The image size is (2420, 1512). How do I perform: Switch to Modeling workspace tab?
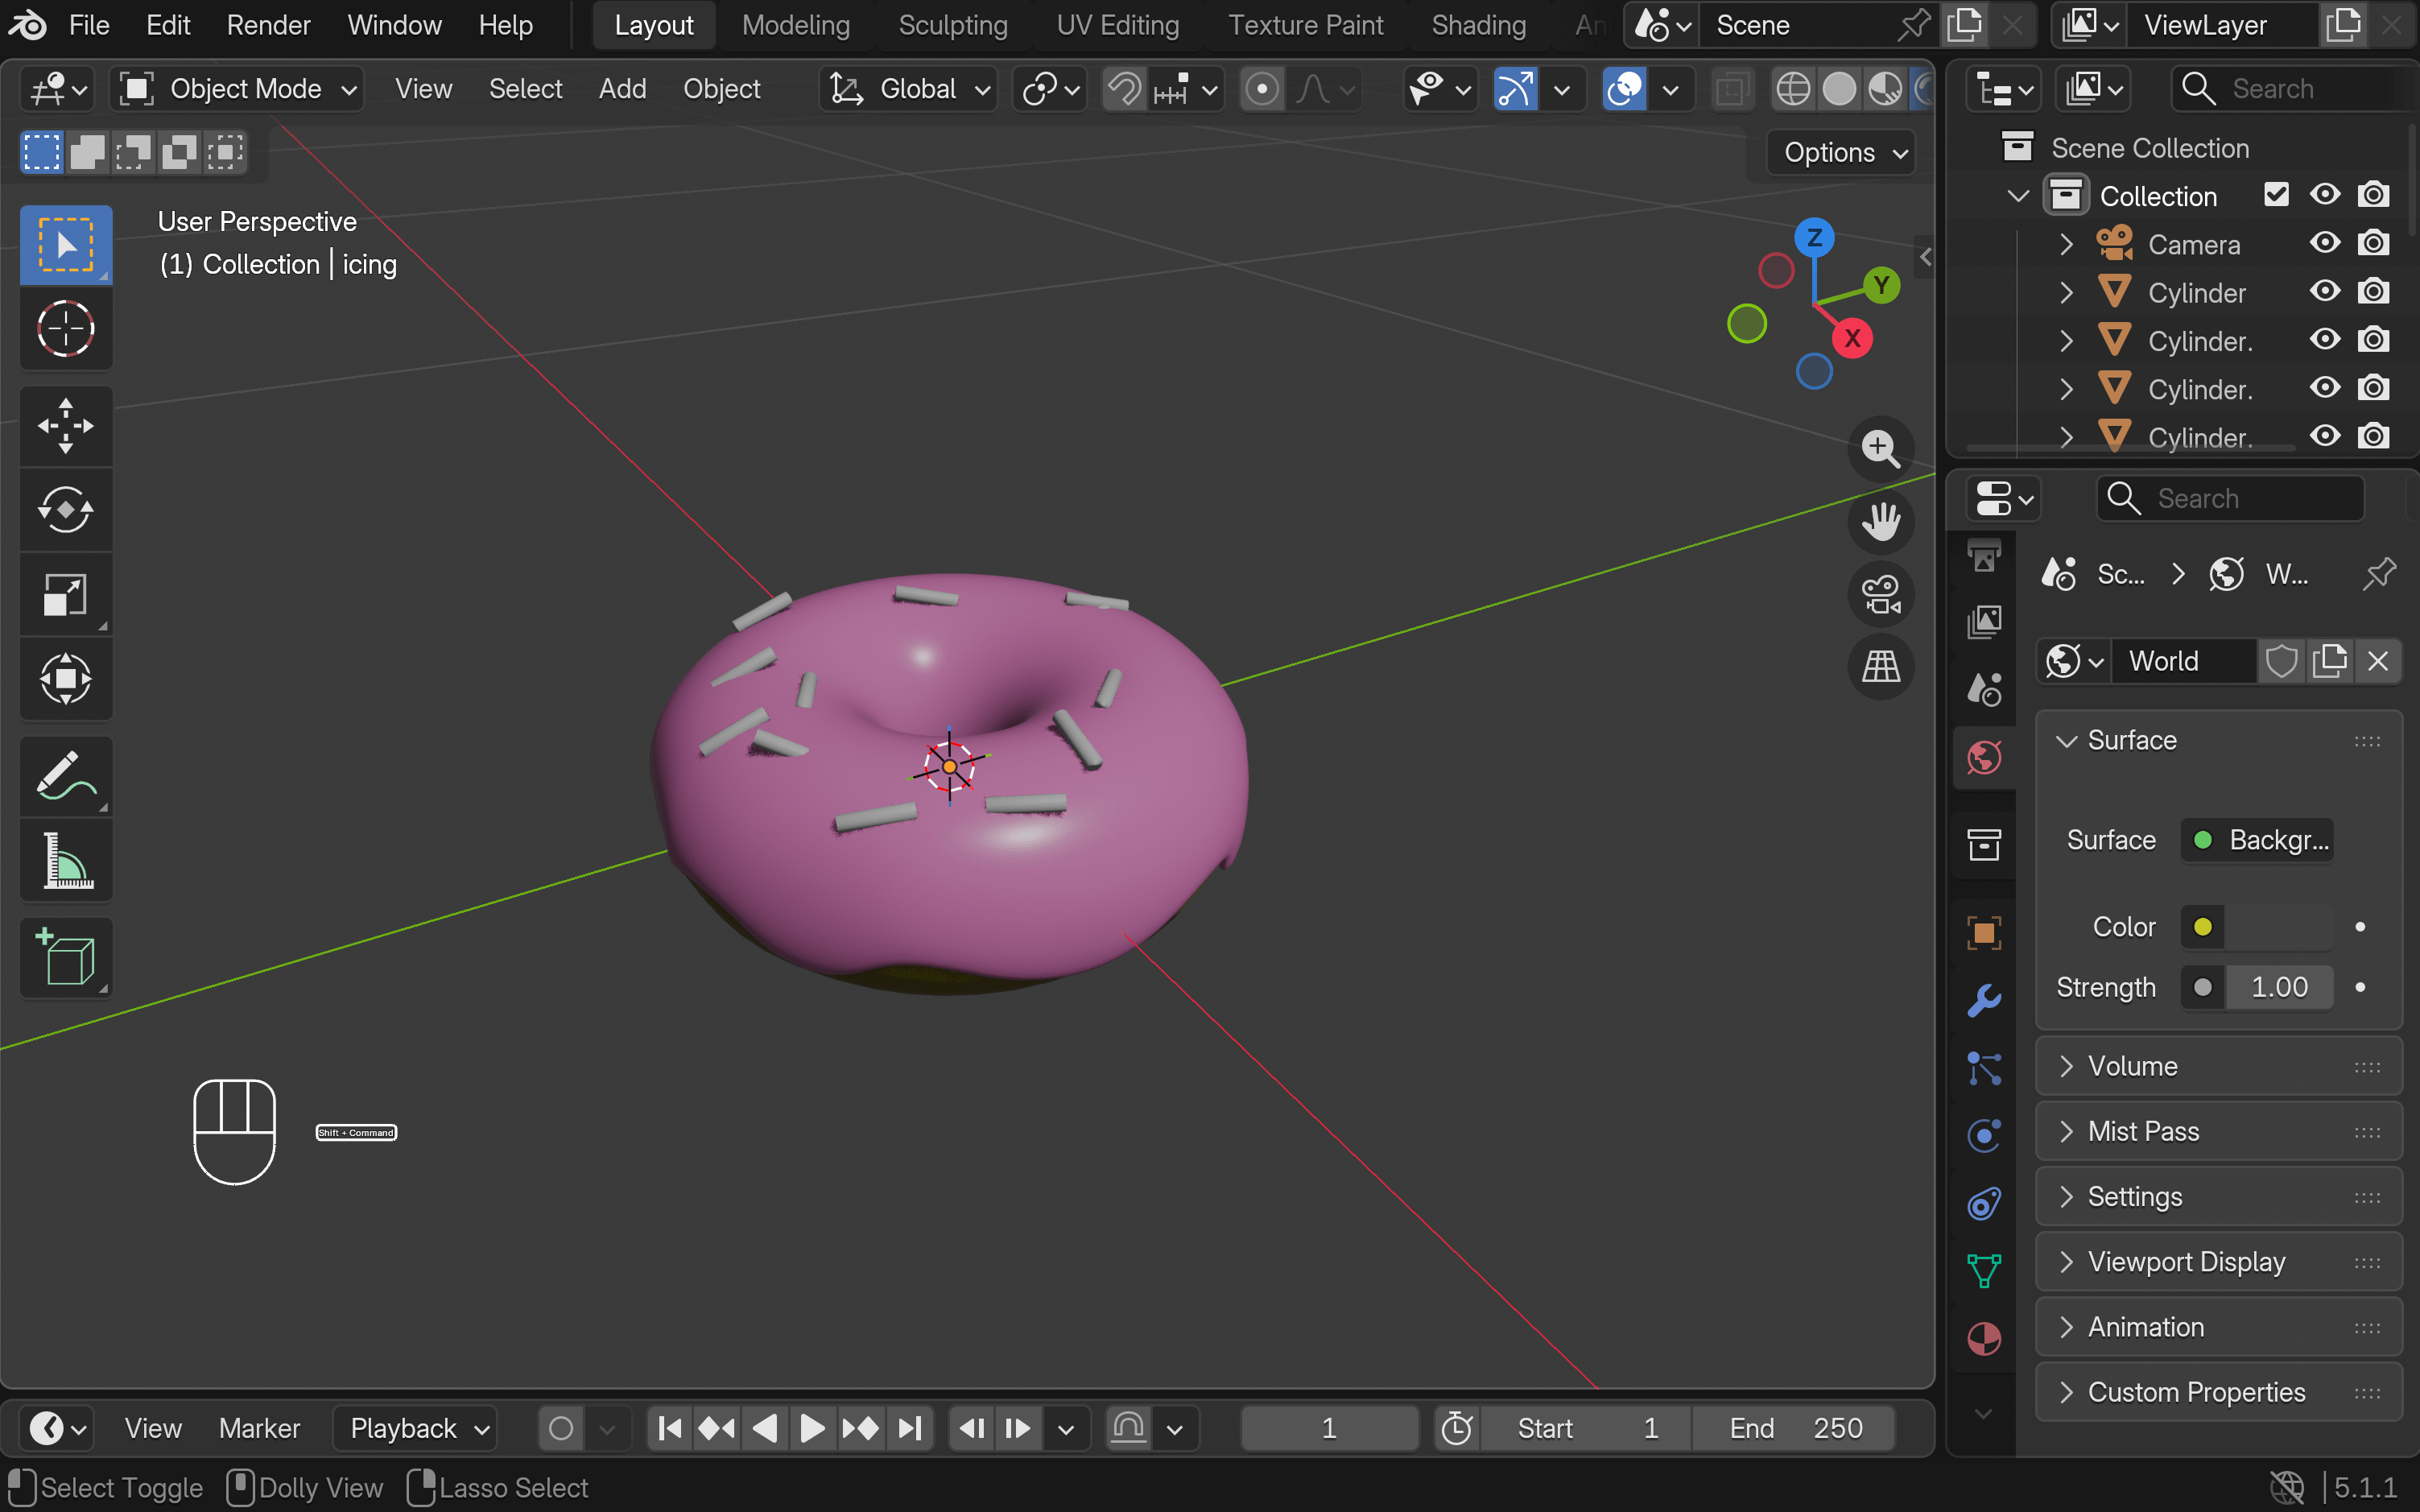(796, 25)
